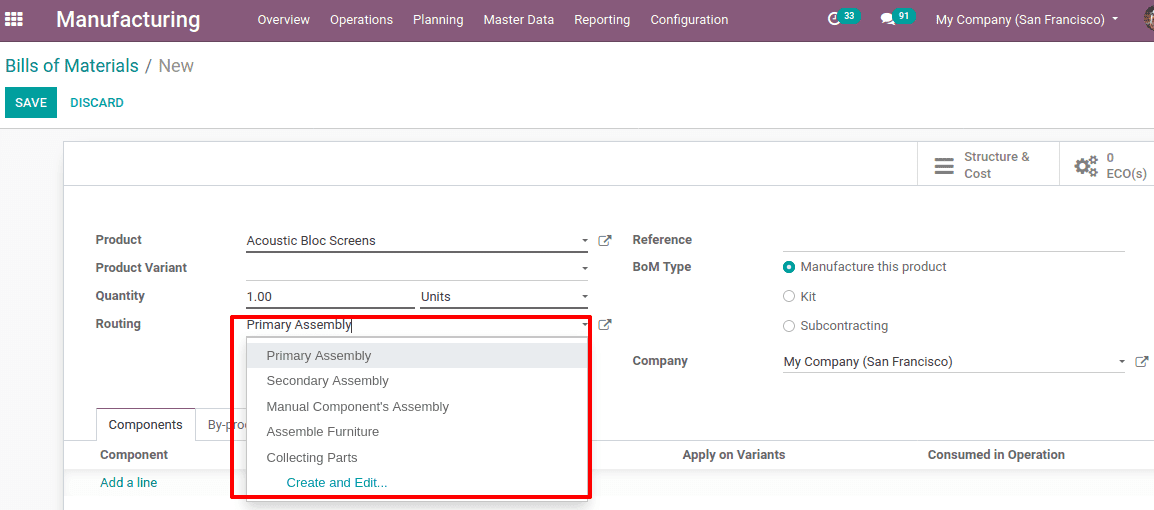Open My Company (San Francisco) switcher in navbar
1154x510 pixels.
click(x=1027, y=20)
